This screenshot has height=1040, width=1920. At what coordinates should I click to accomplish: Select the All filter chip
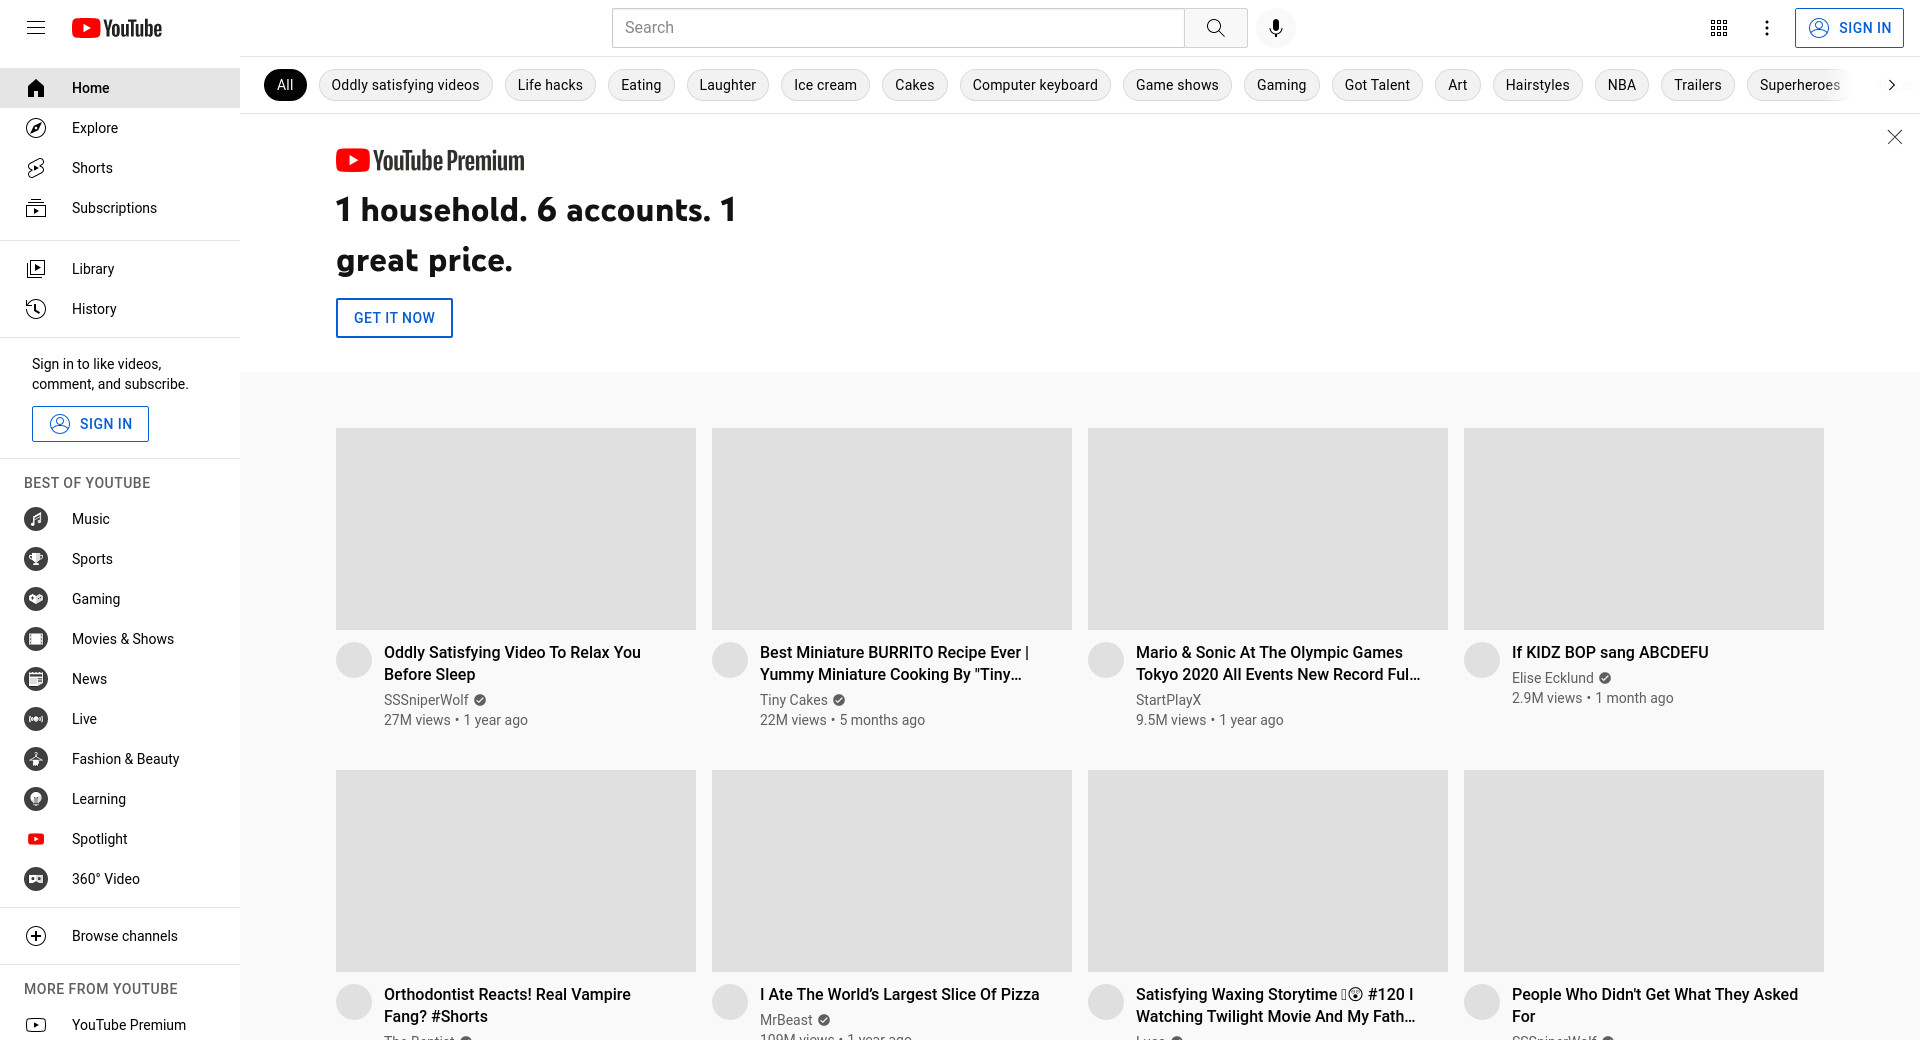pyautogui.click(x=285, y=85)
